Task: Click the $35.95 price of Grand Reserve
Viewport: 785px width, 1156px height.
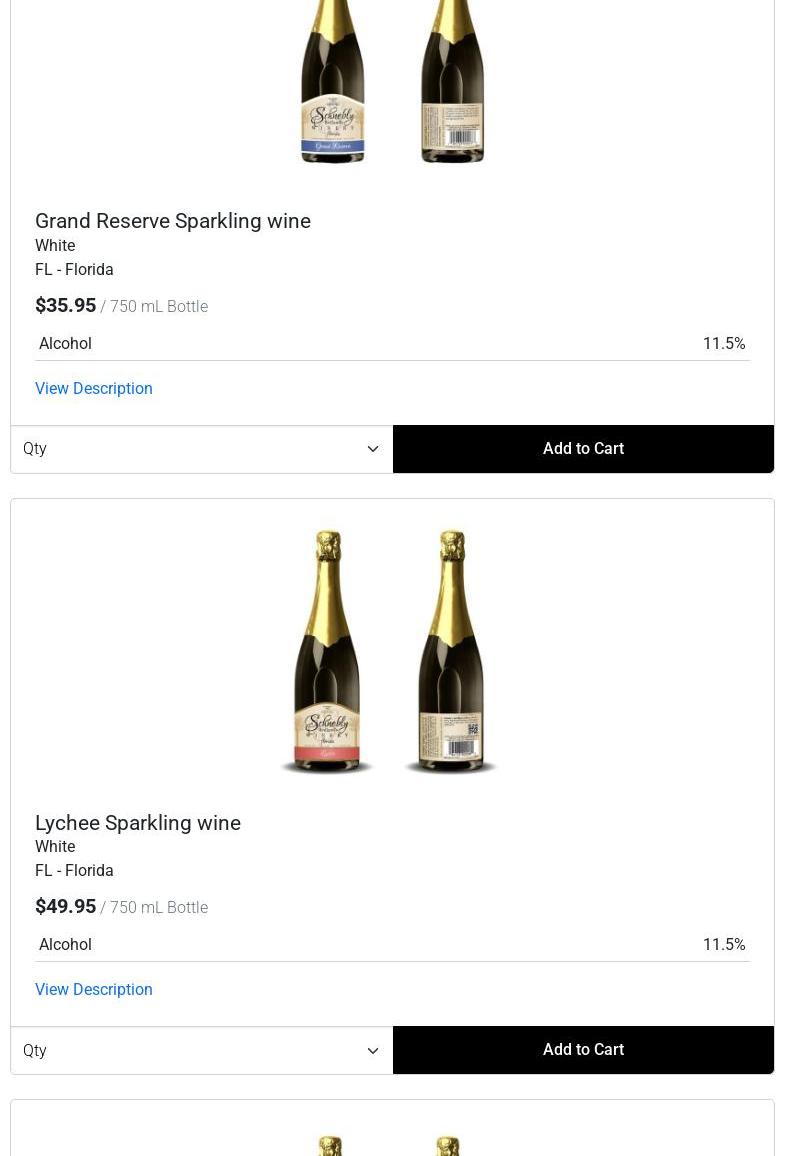Action: (66, 305)
